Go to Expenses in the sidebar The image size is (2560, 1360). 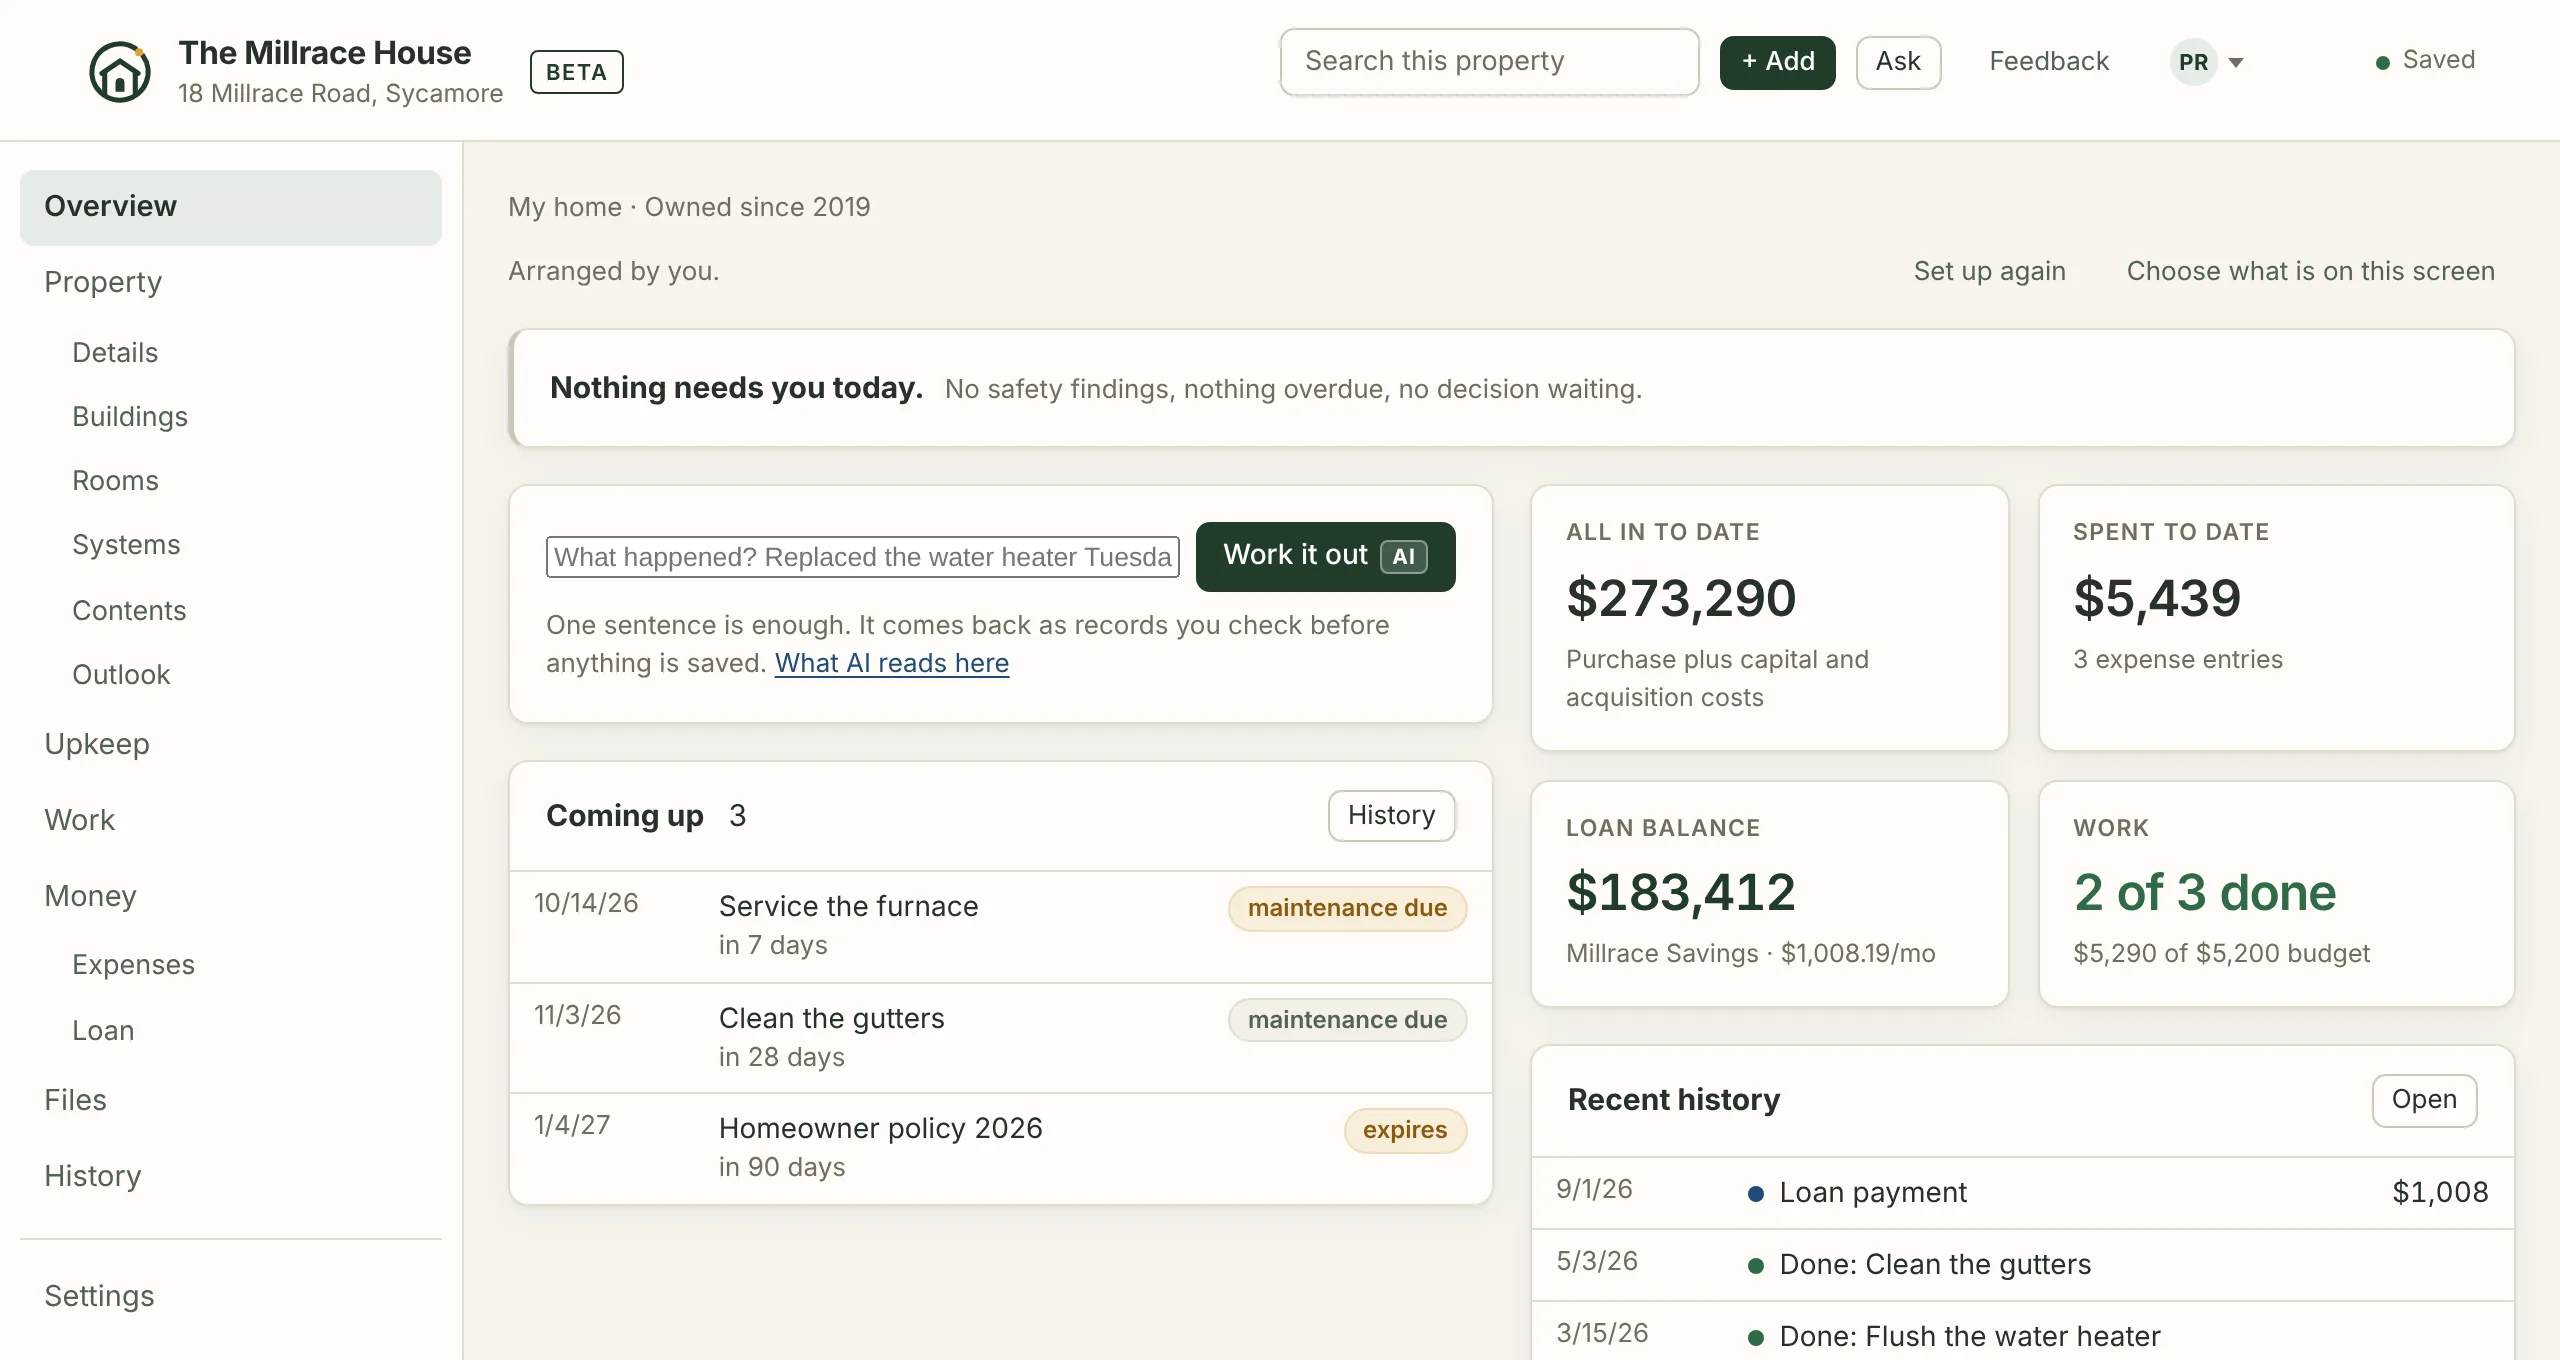pyautogui.click(x=133, y=965)
